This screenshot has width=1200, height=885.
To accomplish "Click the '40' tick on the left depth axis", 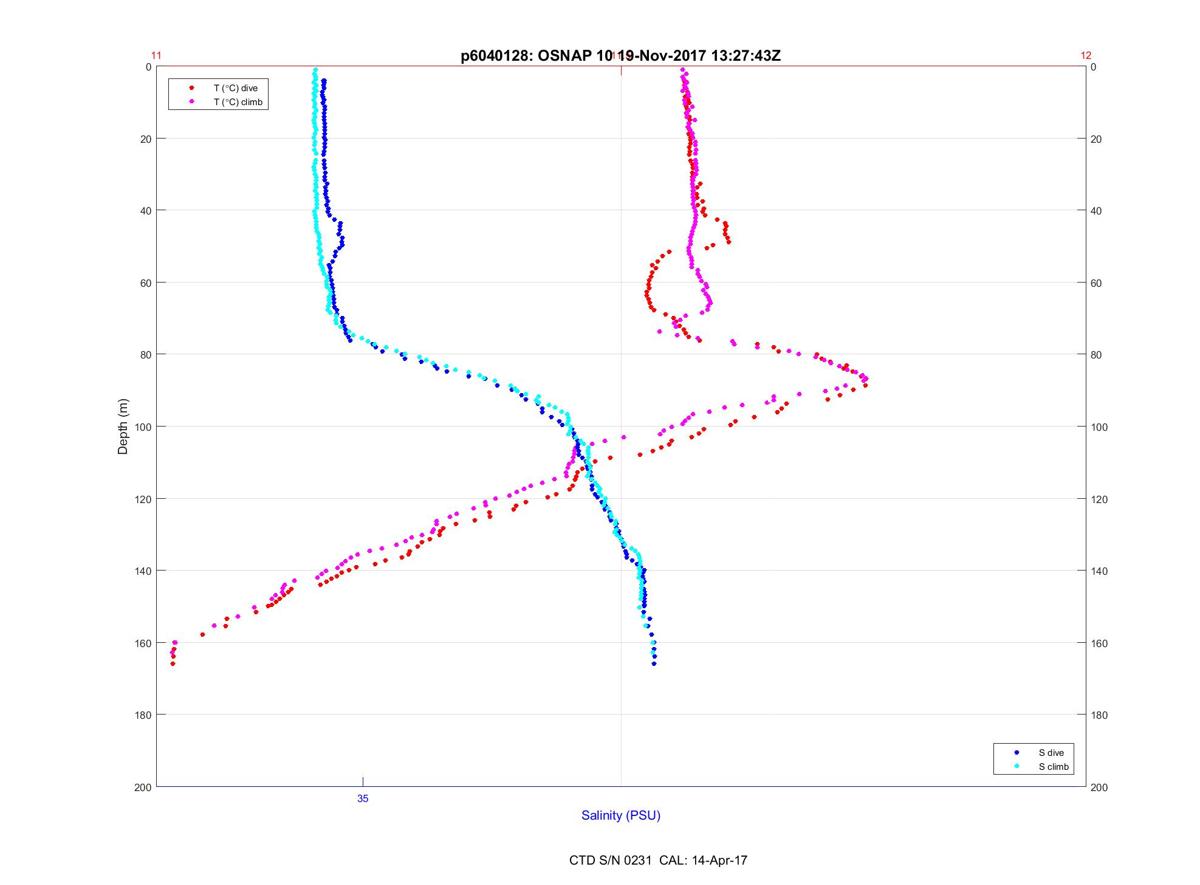I will click(x=144, y=211).
